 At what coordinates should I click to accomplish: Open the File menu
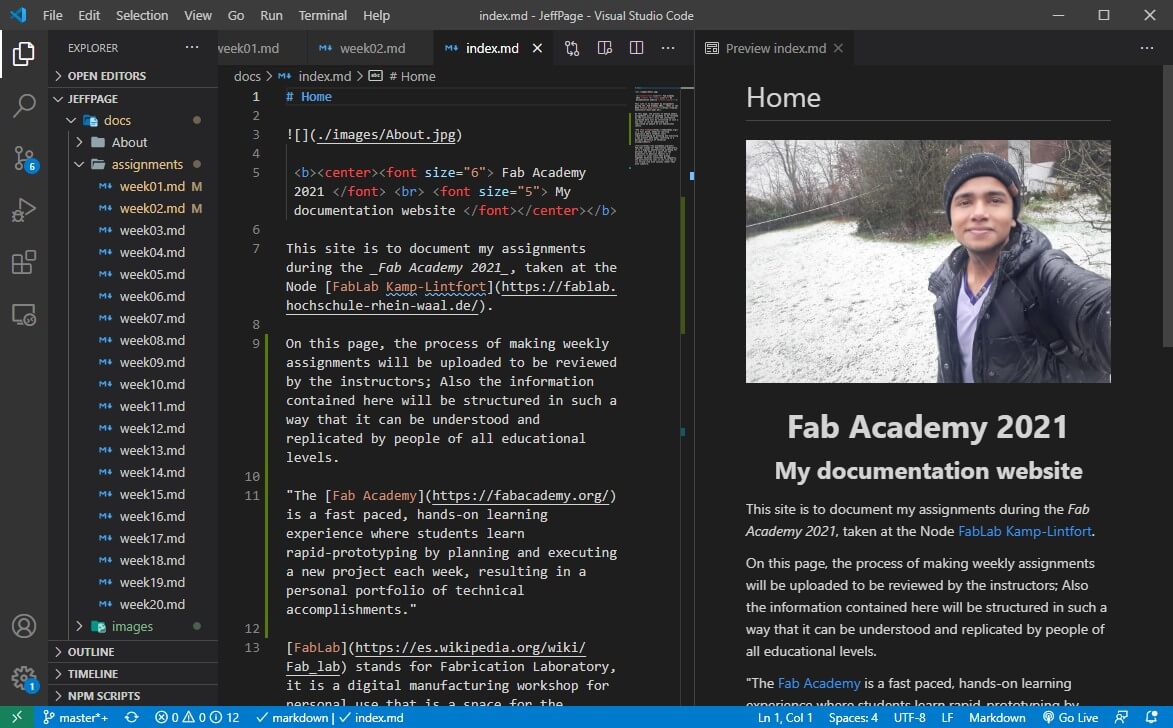(x=52, y=15)
